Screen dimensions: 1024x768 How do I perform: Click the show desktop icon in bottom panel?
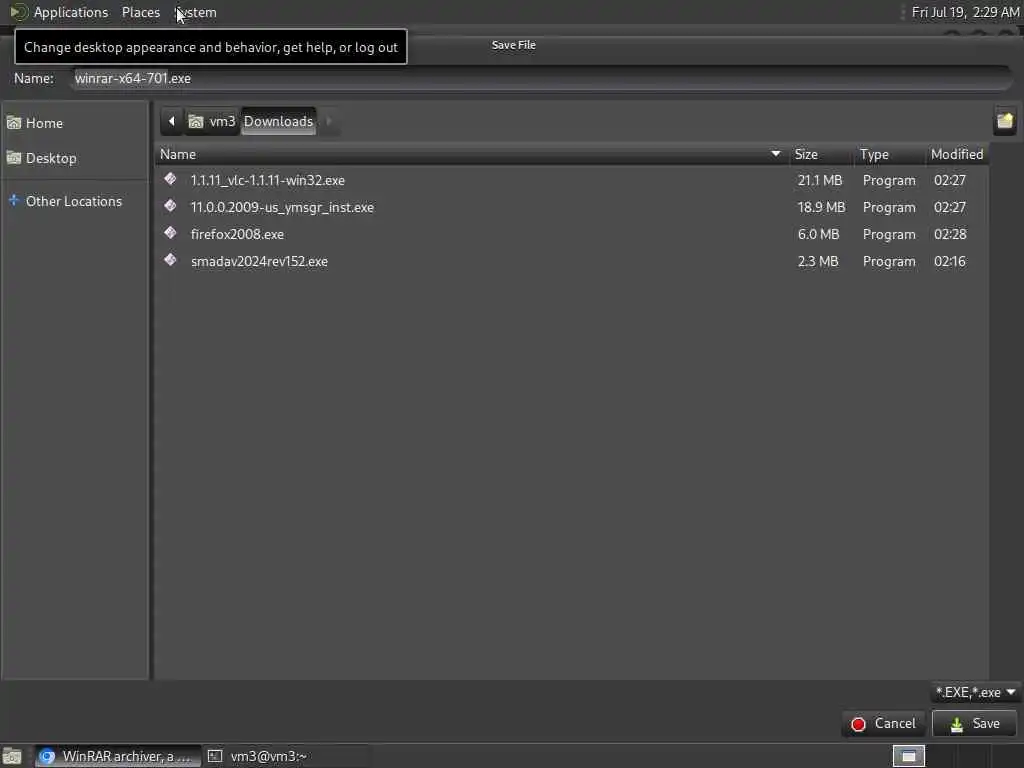tap(12, 756)
